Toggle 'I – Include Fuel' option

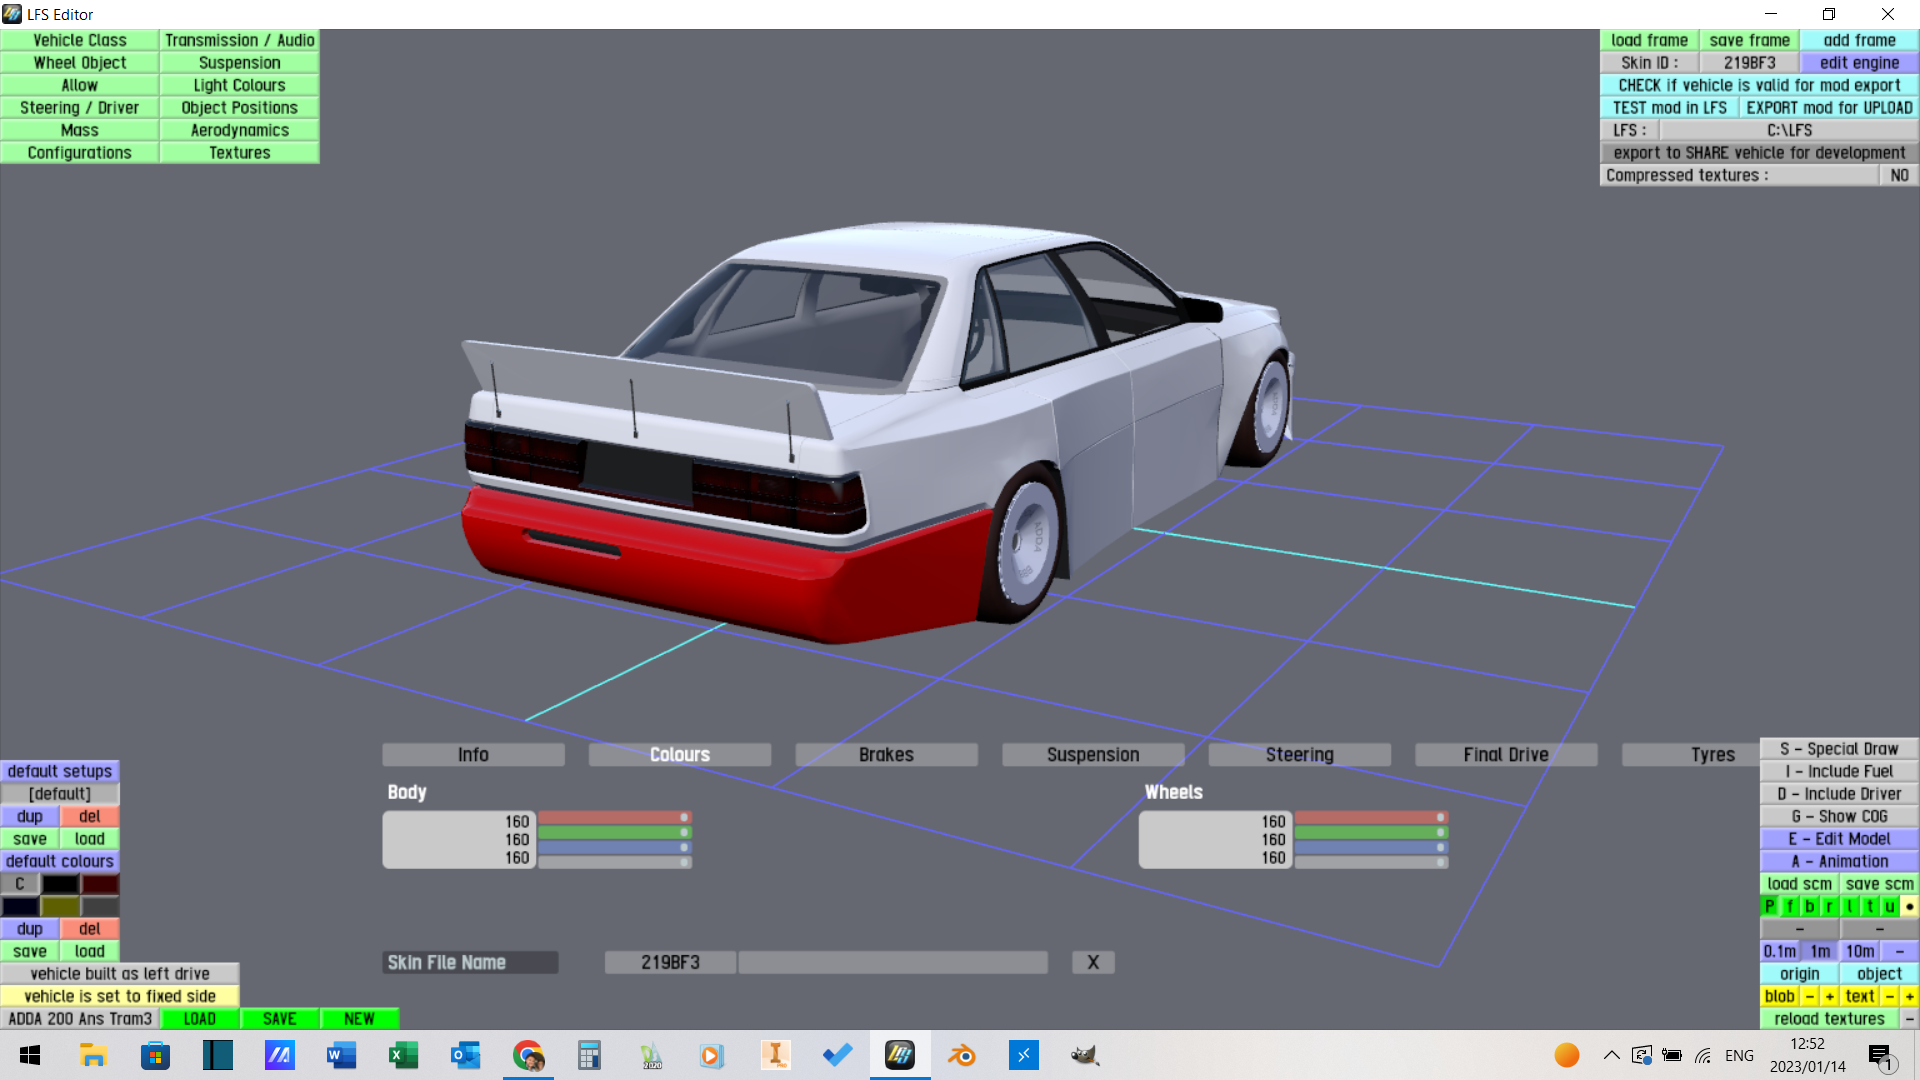(x=1839, y=771)
